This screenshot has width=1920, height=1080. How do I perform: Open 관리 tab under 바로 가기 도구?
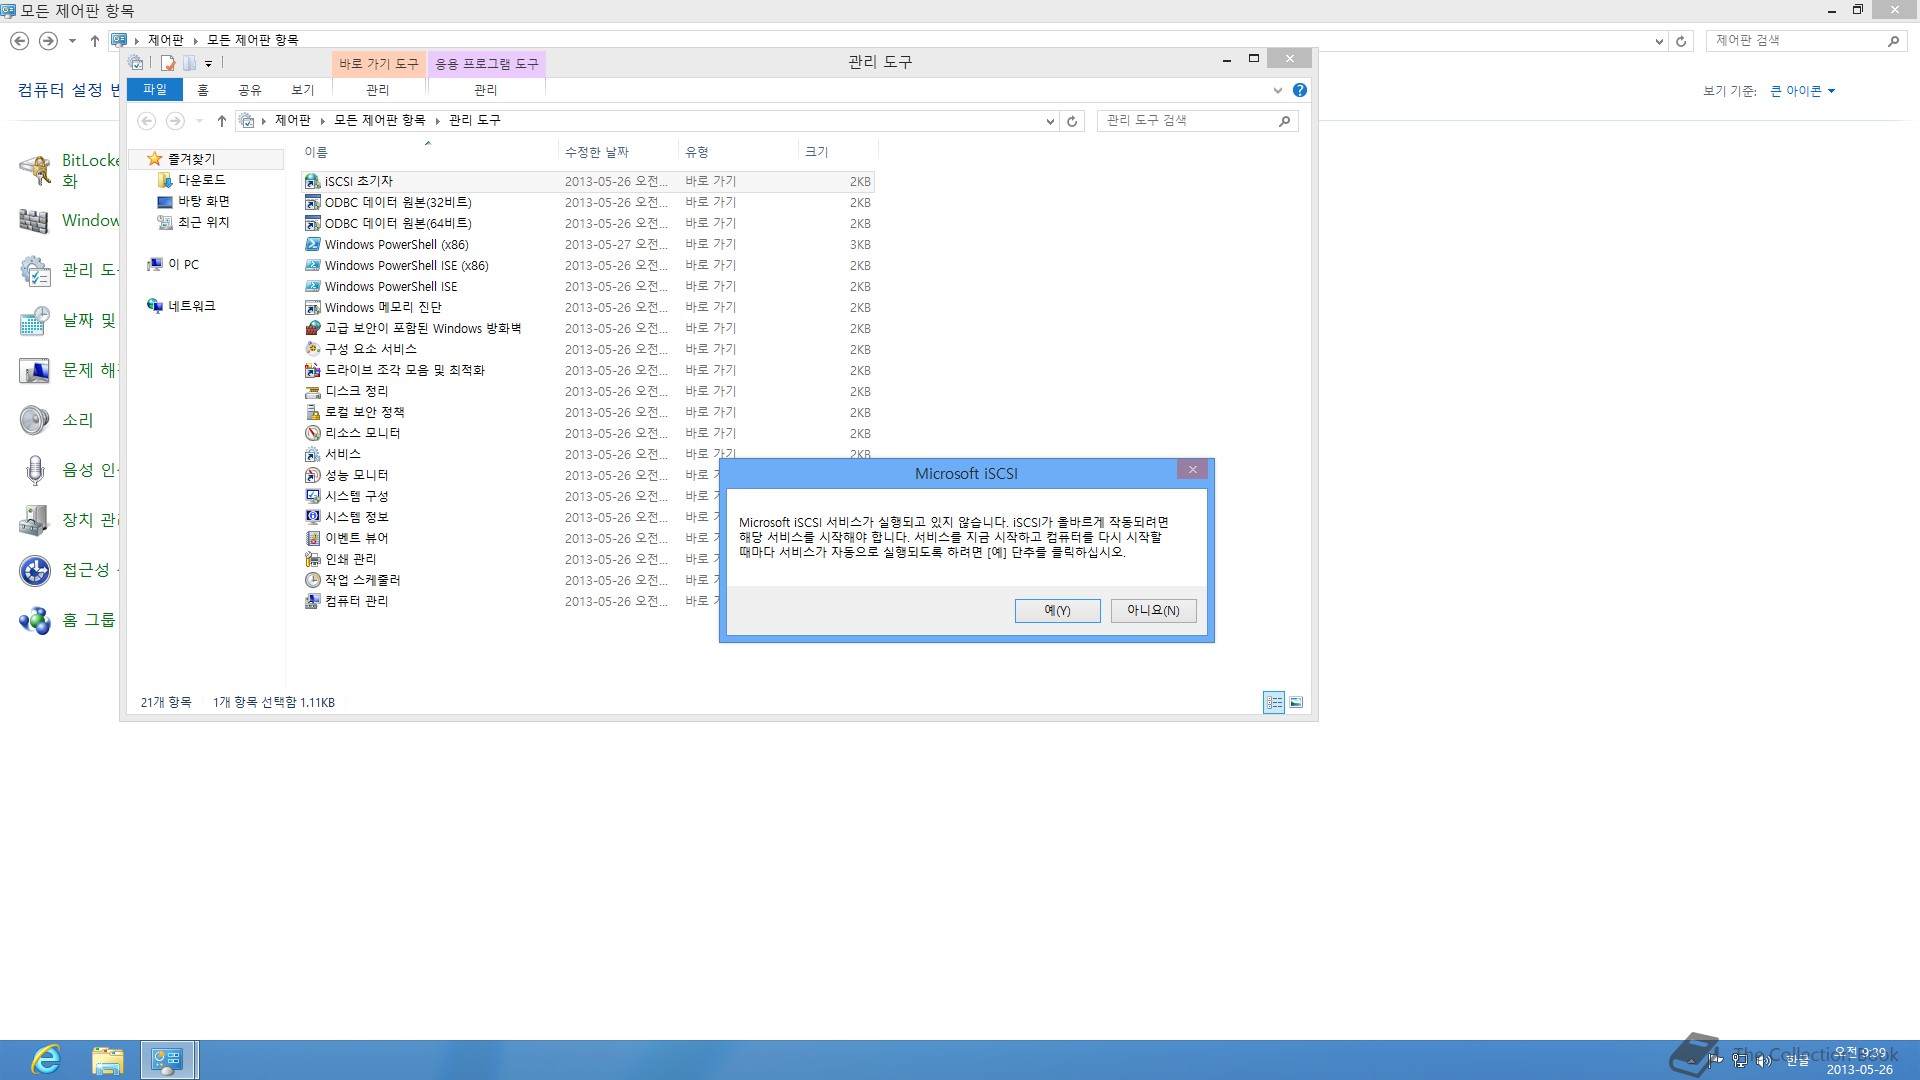(378, 90)
